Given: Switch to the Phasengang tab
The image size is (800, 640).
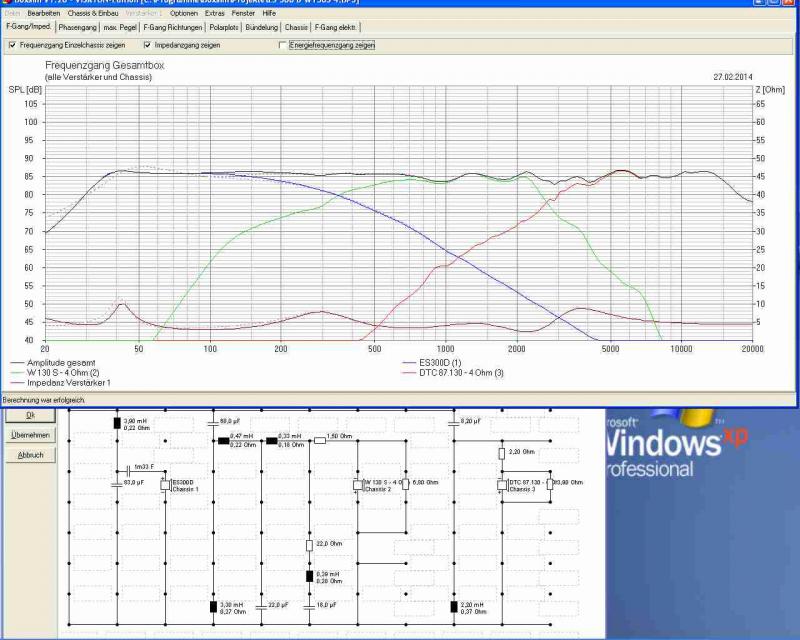Looking at the screenshot, I should [76, 28].
